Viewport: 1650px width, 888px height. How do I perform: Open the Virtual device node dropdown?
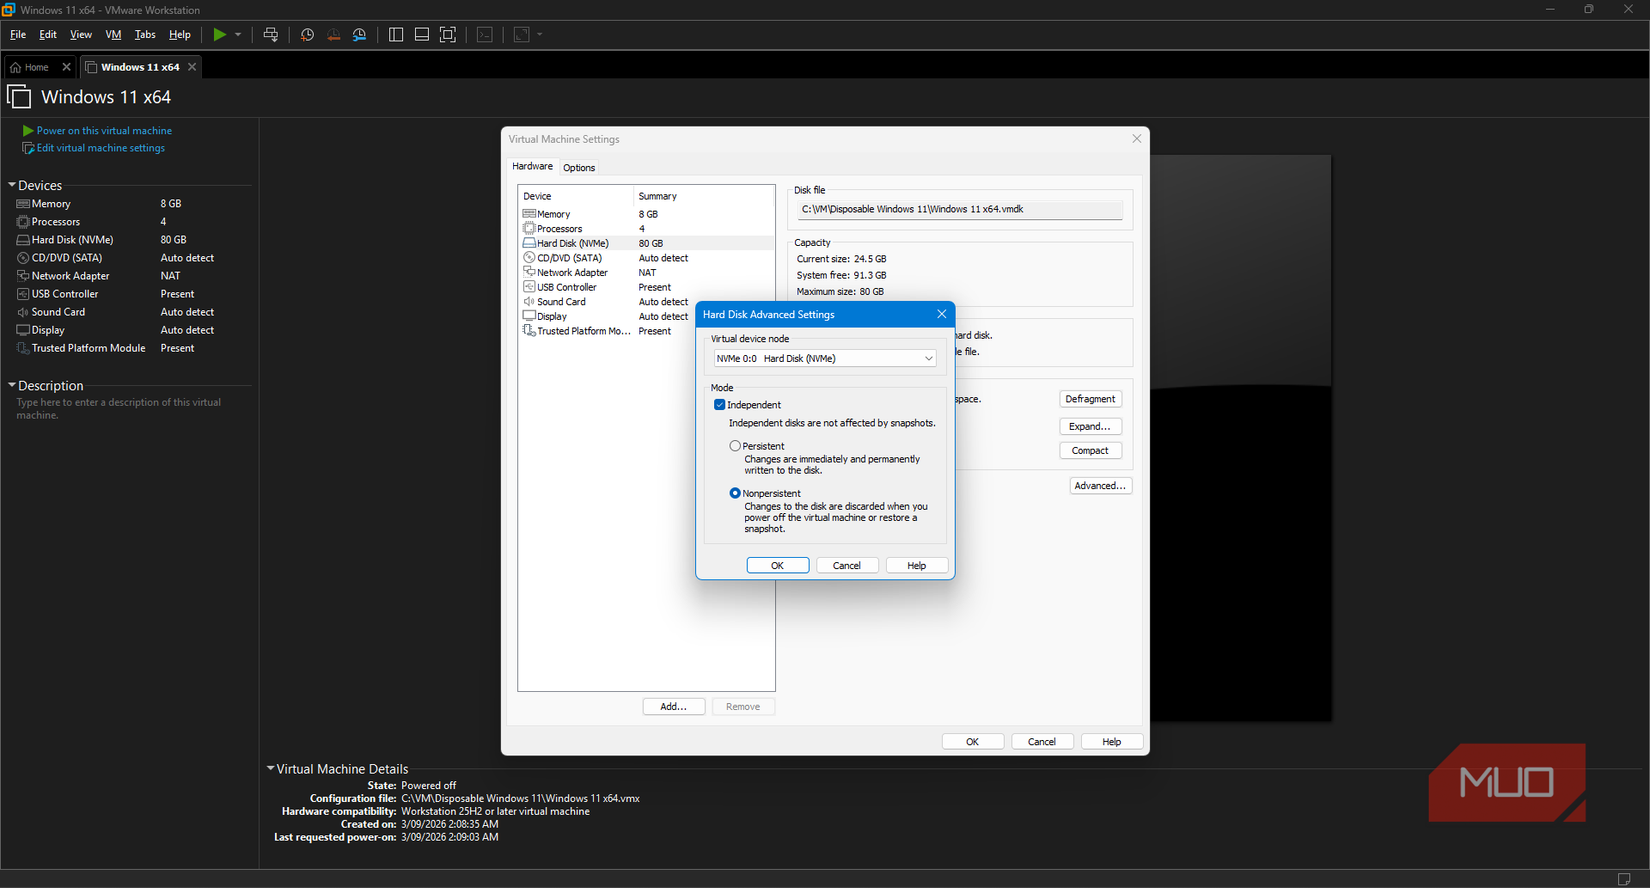(x=825, y=358)
